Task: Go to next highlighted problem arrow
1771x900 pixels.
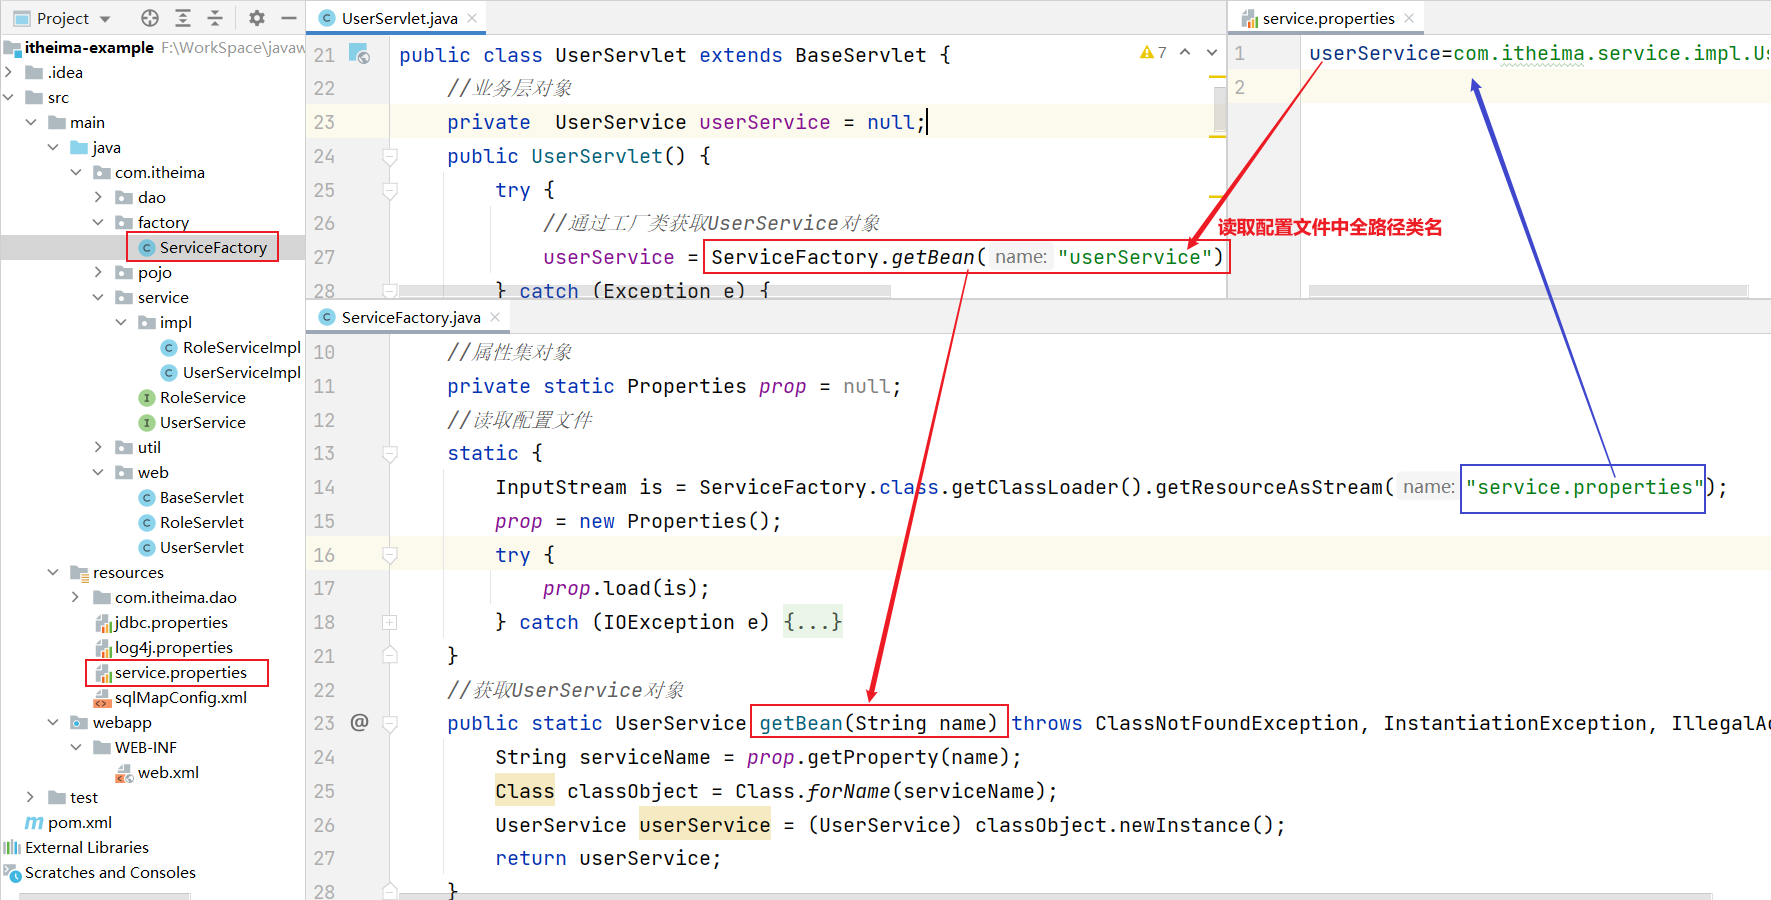Action: click(1212, 52)
